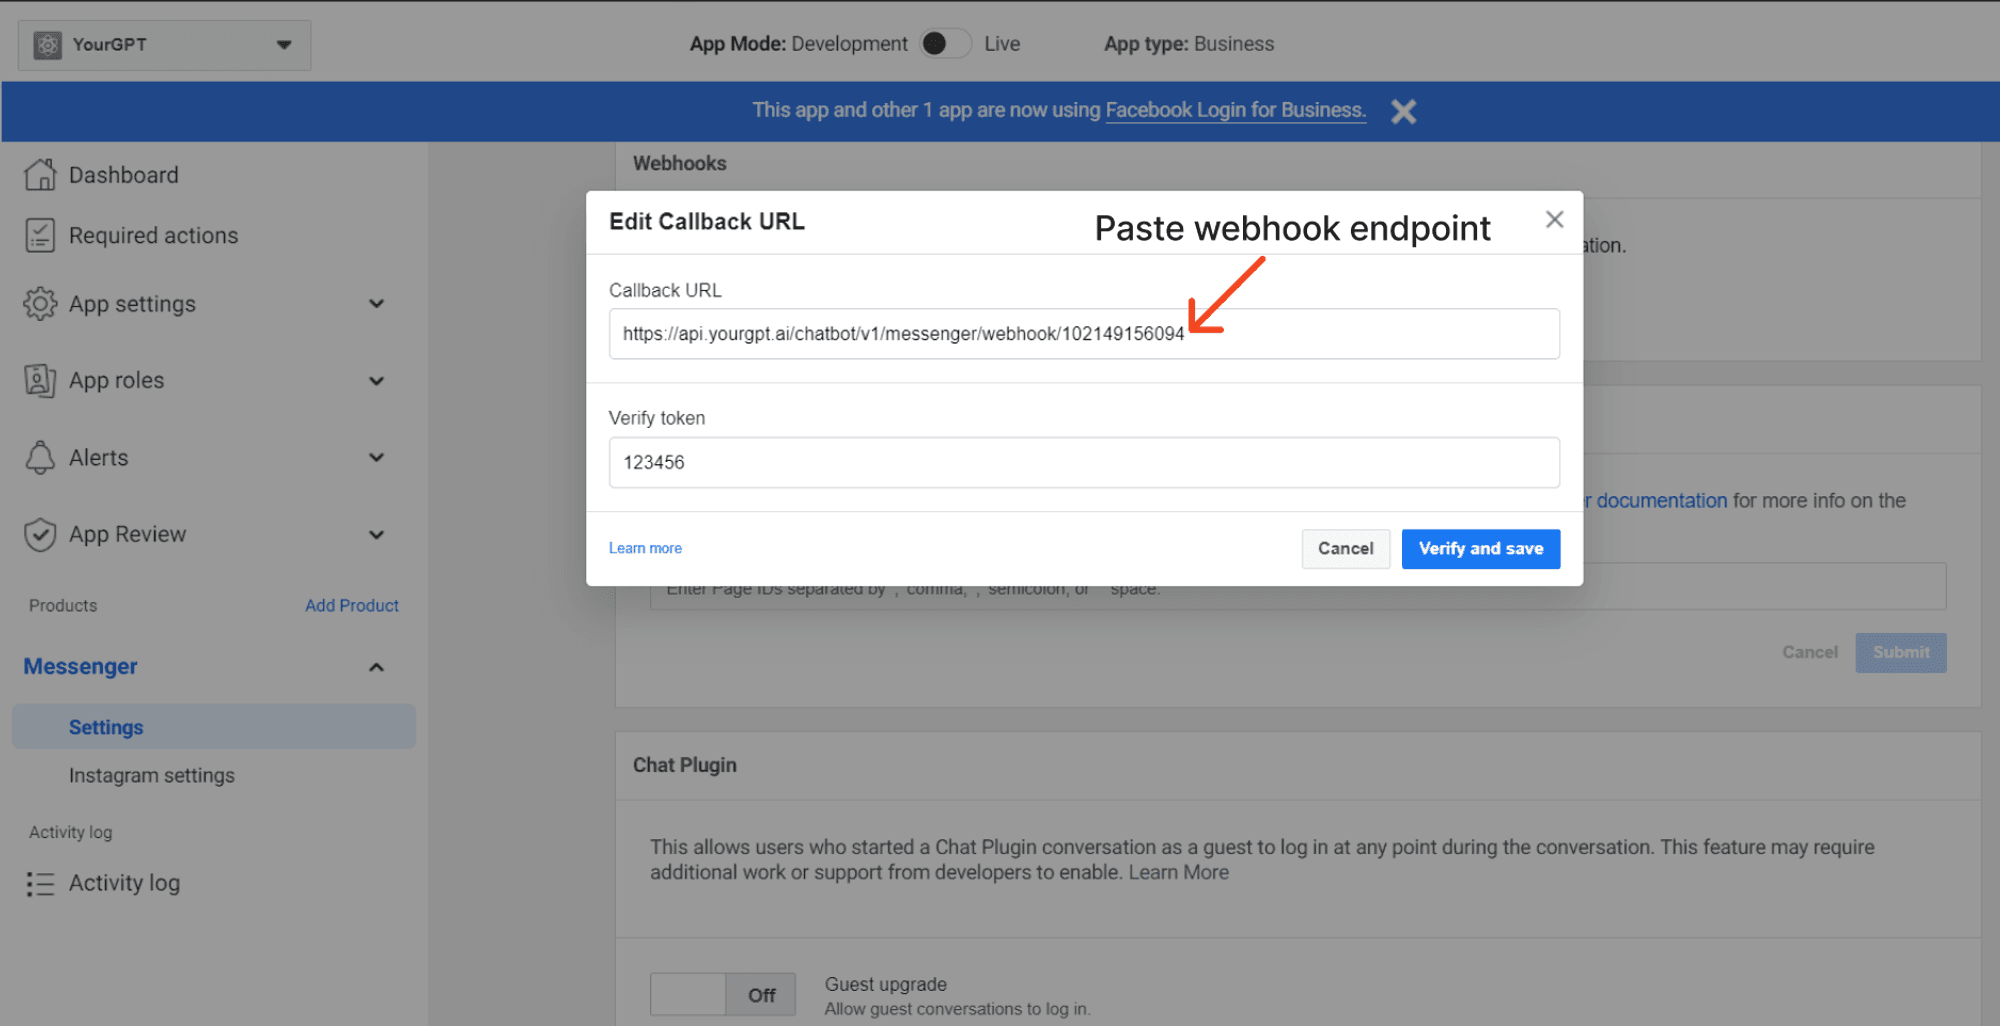
Task: Switch to Messenger Settings tab
Action: coord(106,727)
